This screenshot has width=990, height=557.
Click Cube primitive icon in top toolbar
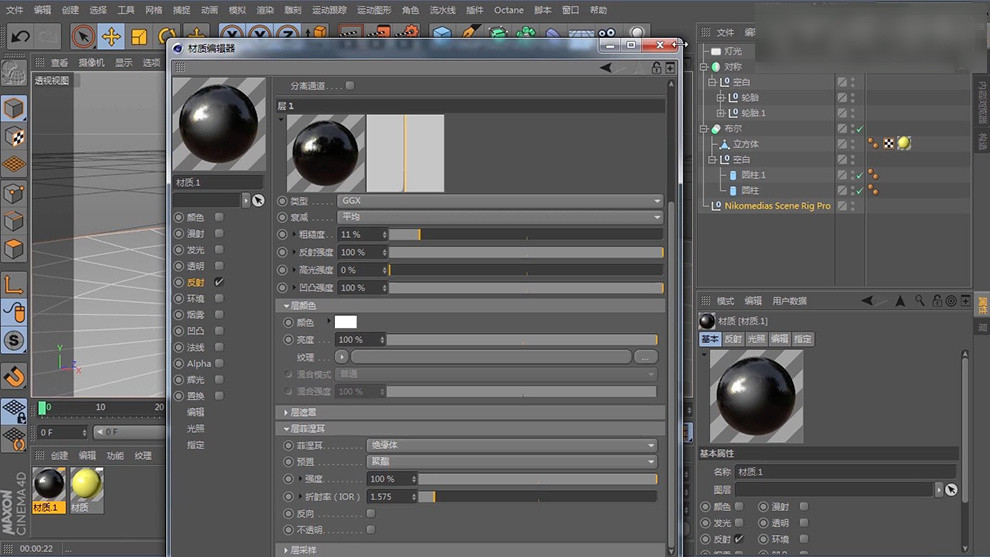click(442, 33)
